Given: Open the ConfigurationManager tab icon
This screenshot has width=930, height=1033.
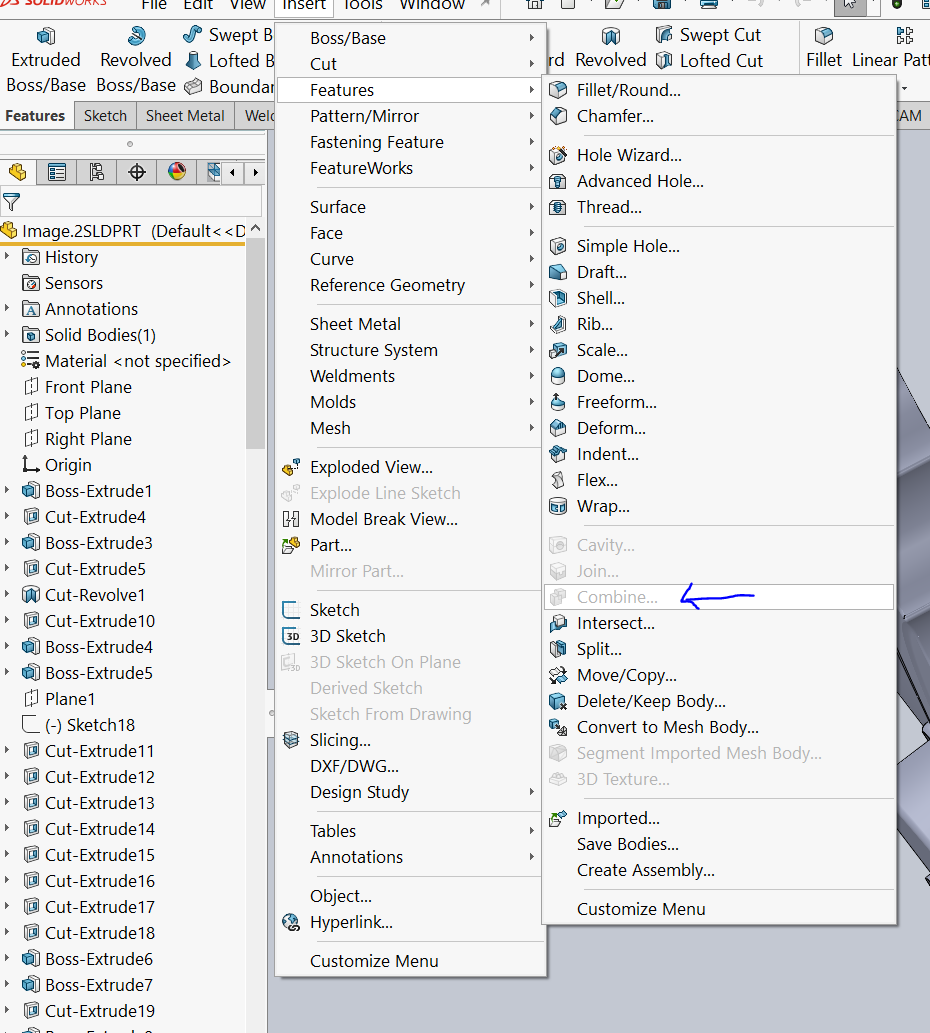Looking at the screenshot, I should point(97,173).
